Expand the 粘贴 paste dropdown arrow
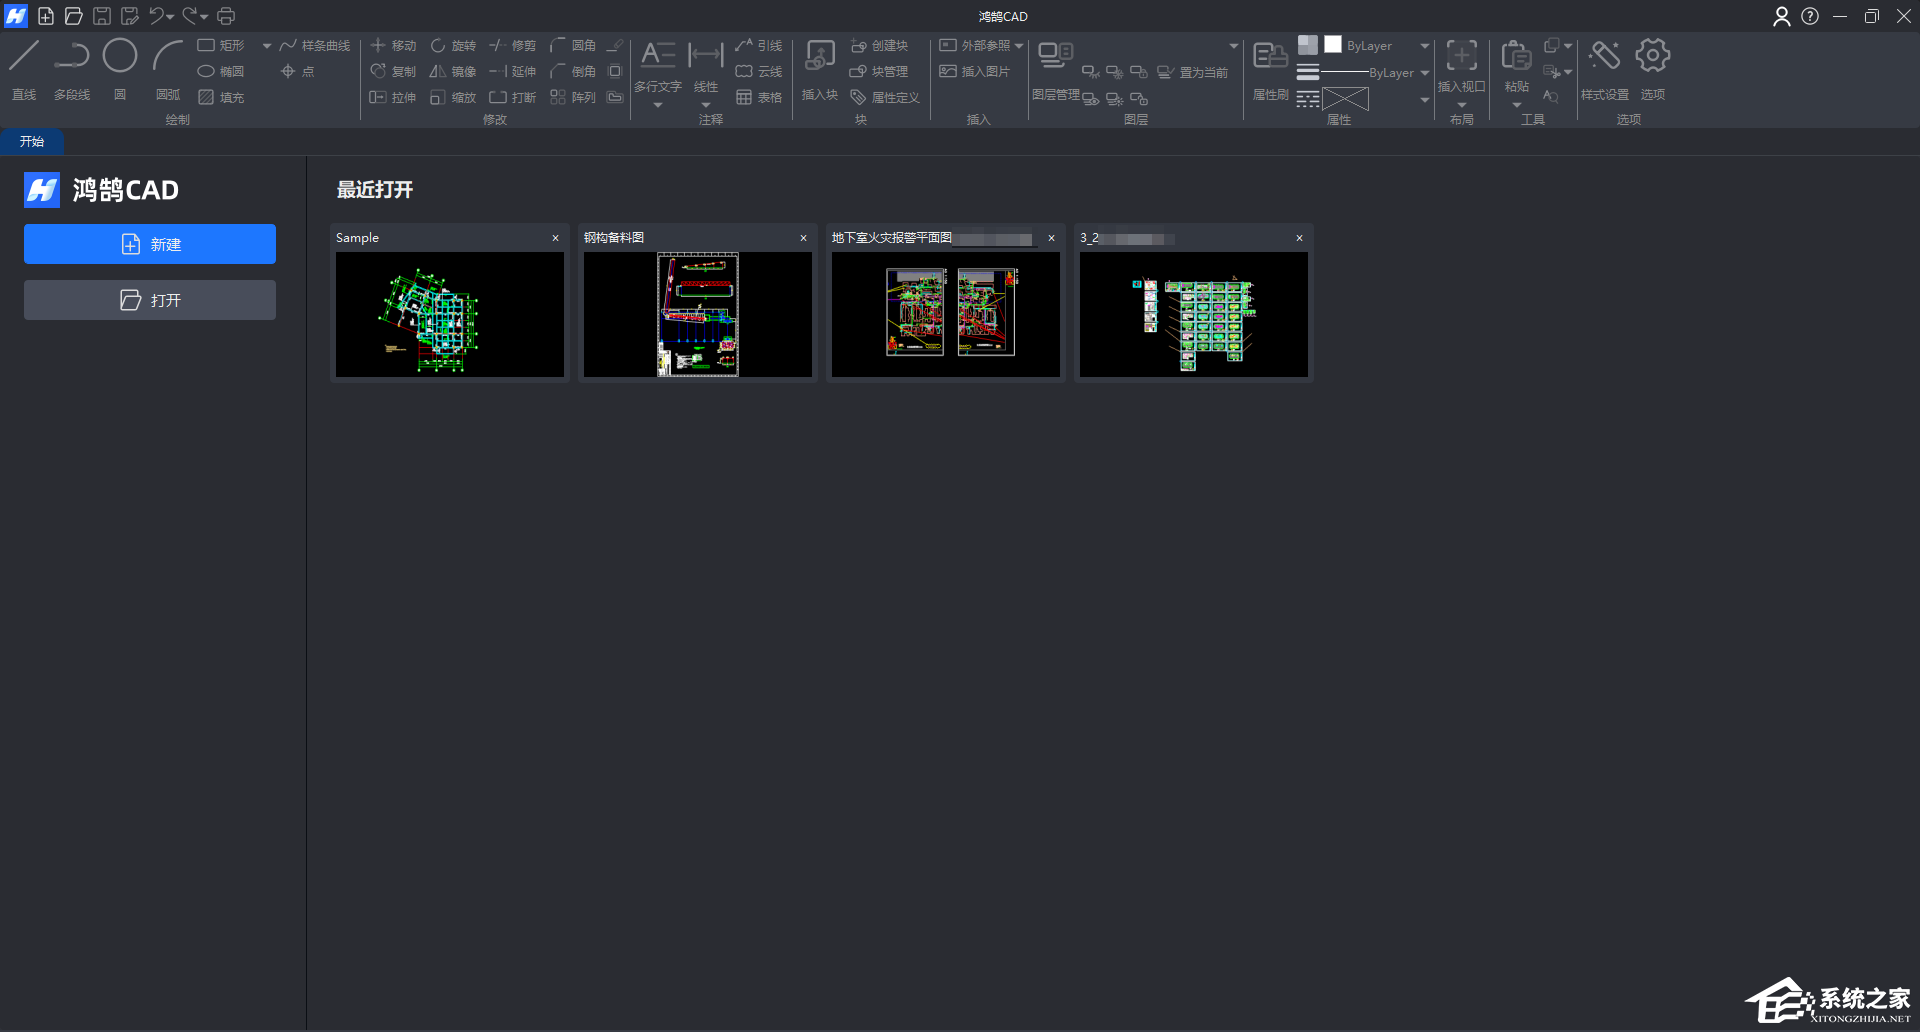This screenshot has width=1920, height=1032. tap(1517, 105)
